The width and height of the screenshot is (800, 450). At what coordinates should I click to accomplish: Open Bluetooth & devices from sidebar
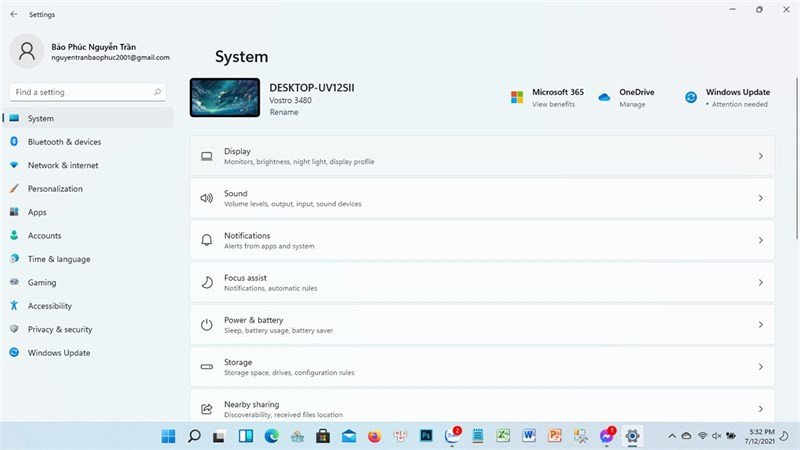(x=64, y=142)
